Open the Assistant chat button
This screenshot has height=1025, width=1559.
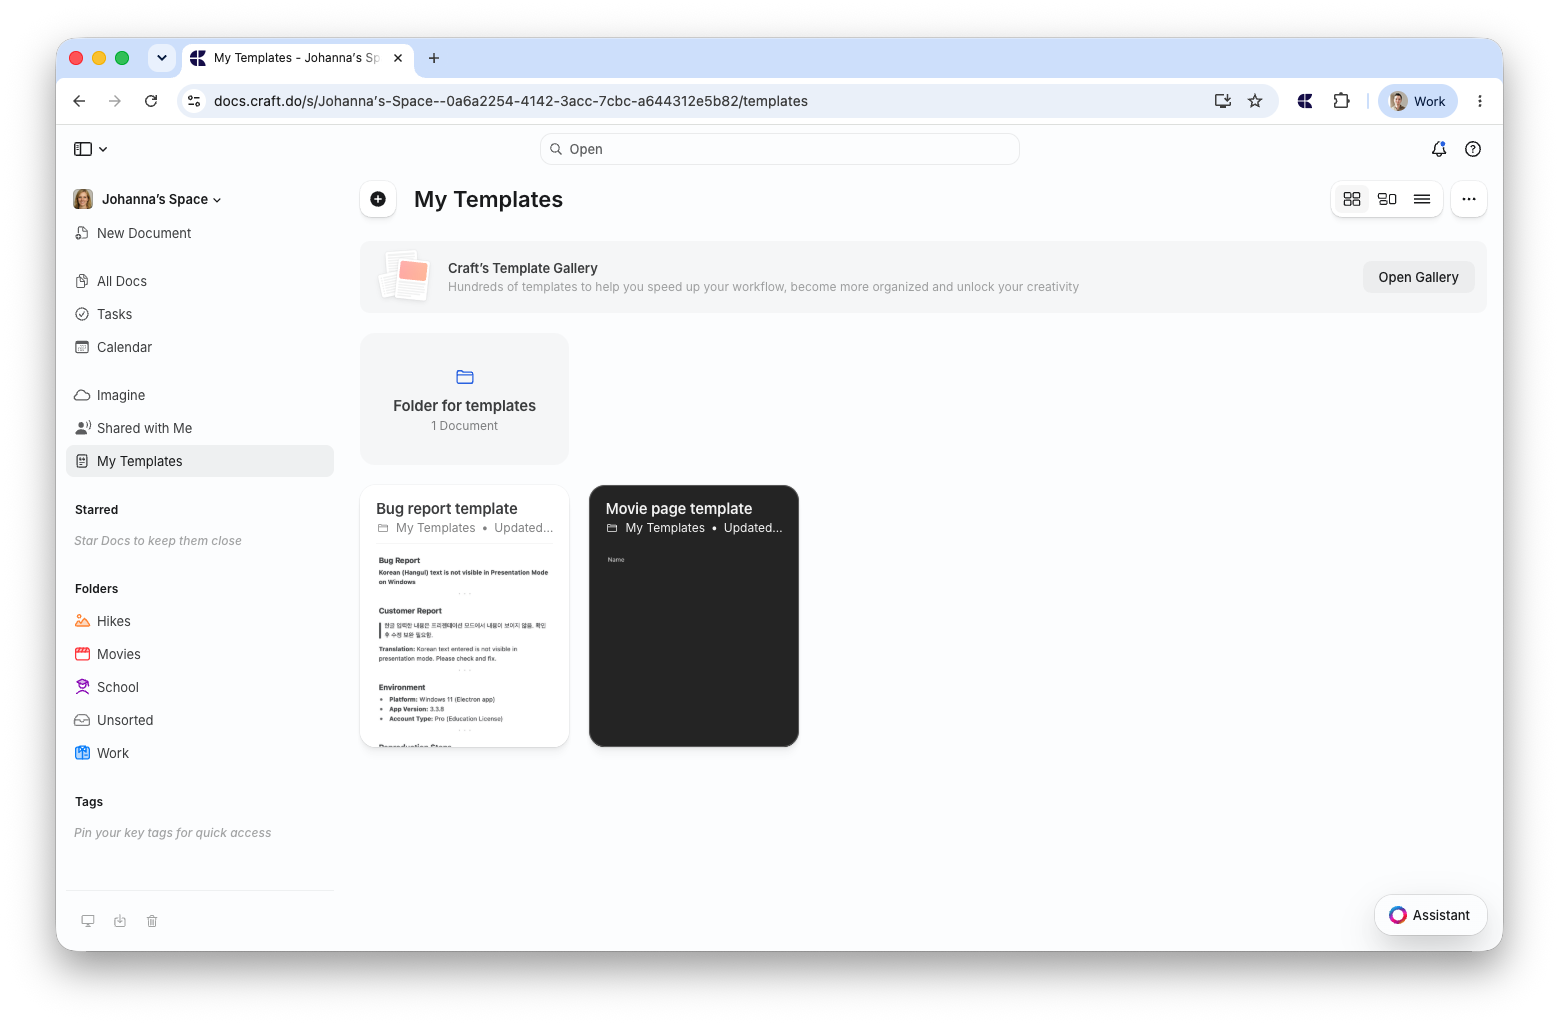tap(1430, 915)
